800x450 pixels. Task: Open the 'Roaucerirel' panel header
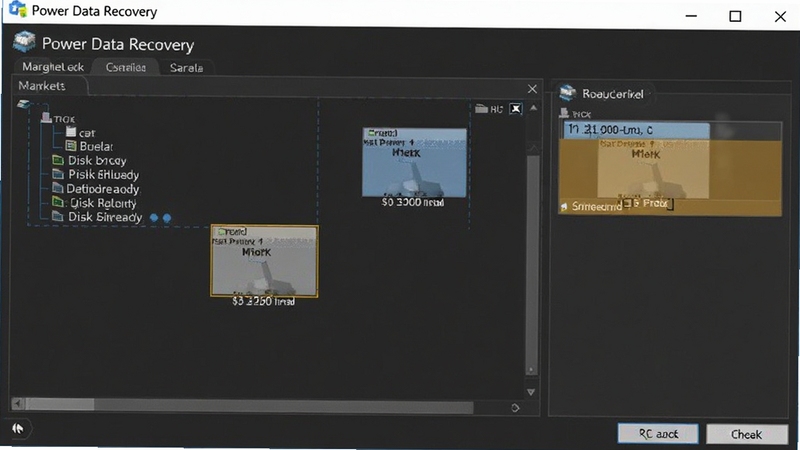[613, 94]
